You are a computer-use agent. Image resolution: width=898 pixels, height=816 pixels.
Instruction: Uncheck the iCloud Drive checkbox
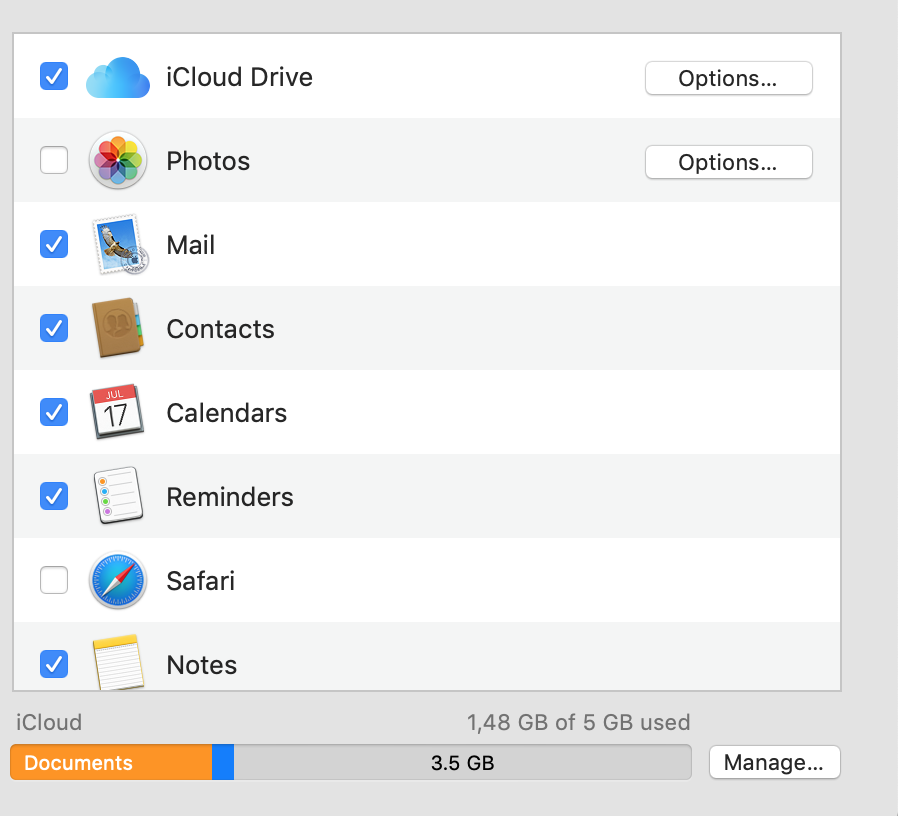(54, 76)
